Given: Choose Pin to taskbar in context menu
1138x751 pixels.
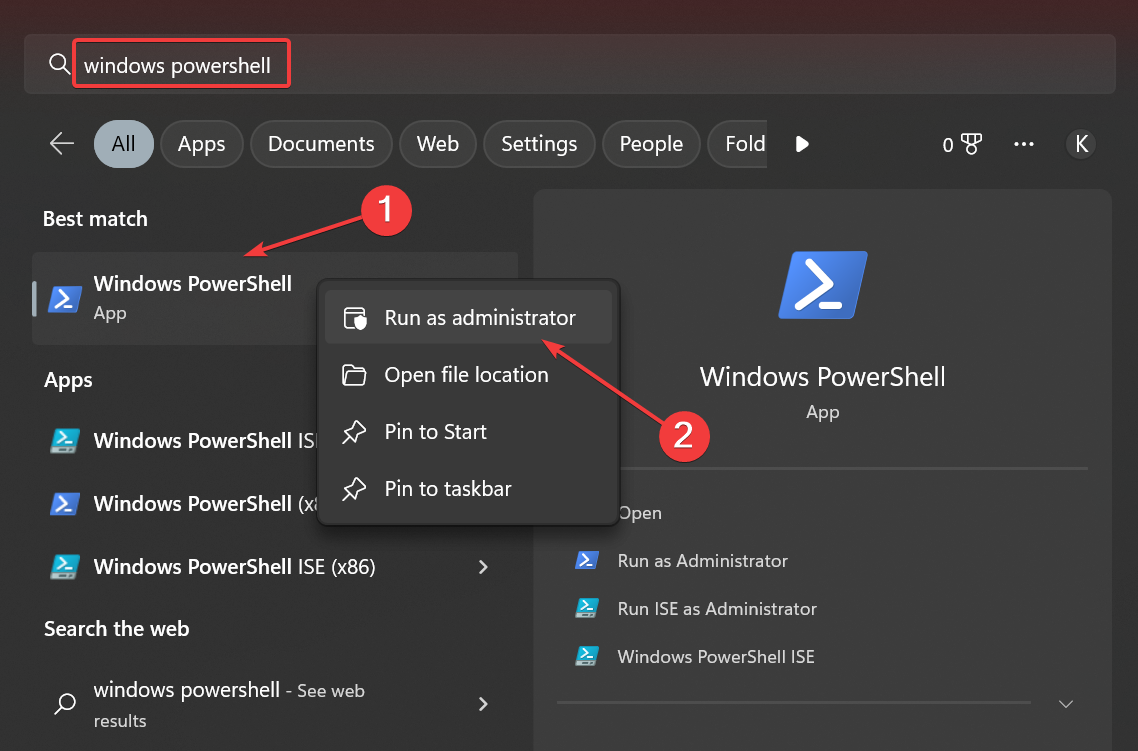Looking at the screenshot, I should point(468,488).
